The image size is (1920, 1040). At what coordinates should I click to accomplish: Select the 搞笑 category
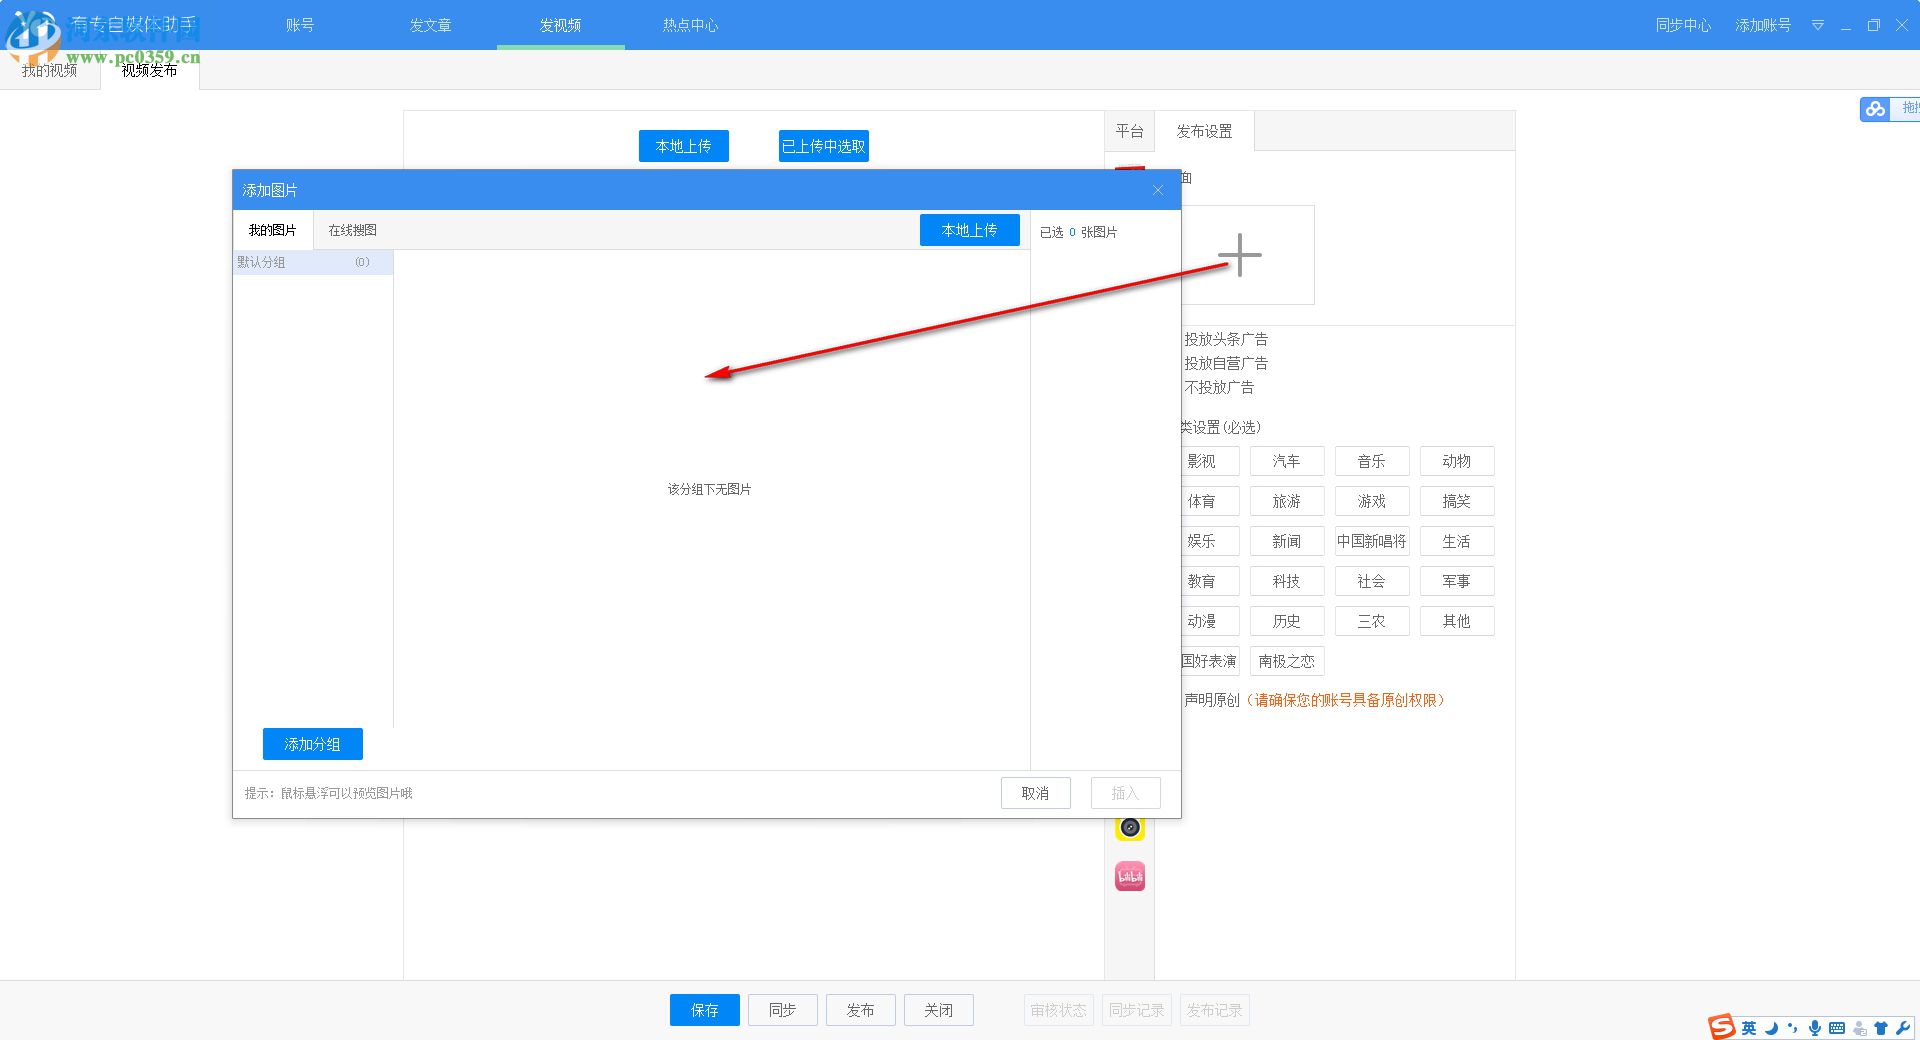tap(1457, 501)
